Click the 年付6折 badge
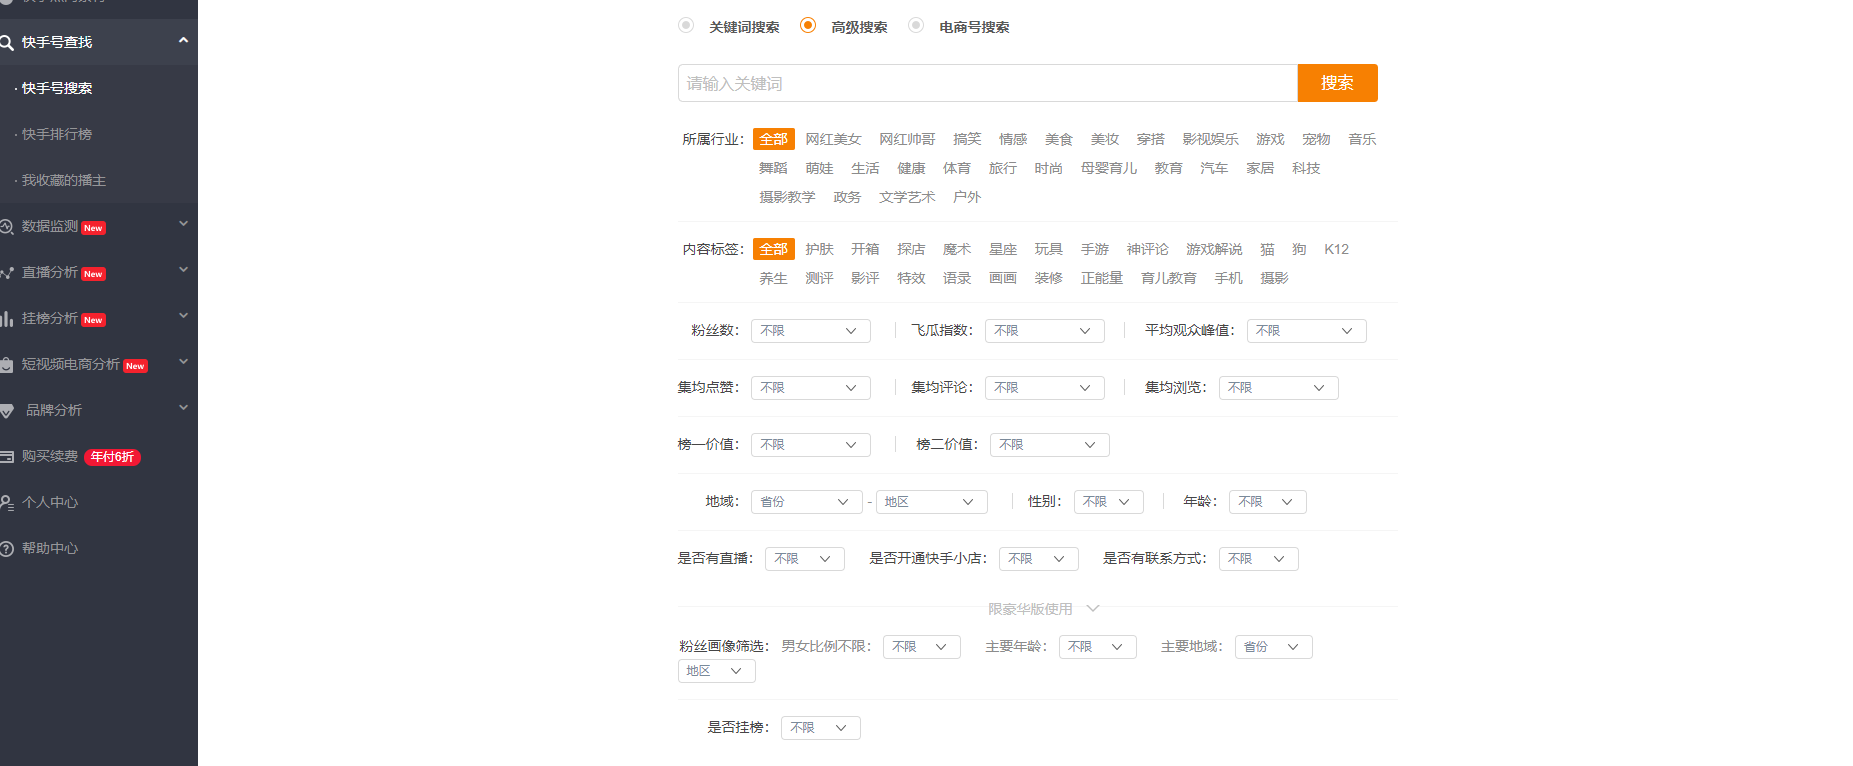 112,457
